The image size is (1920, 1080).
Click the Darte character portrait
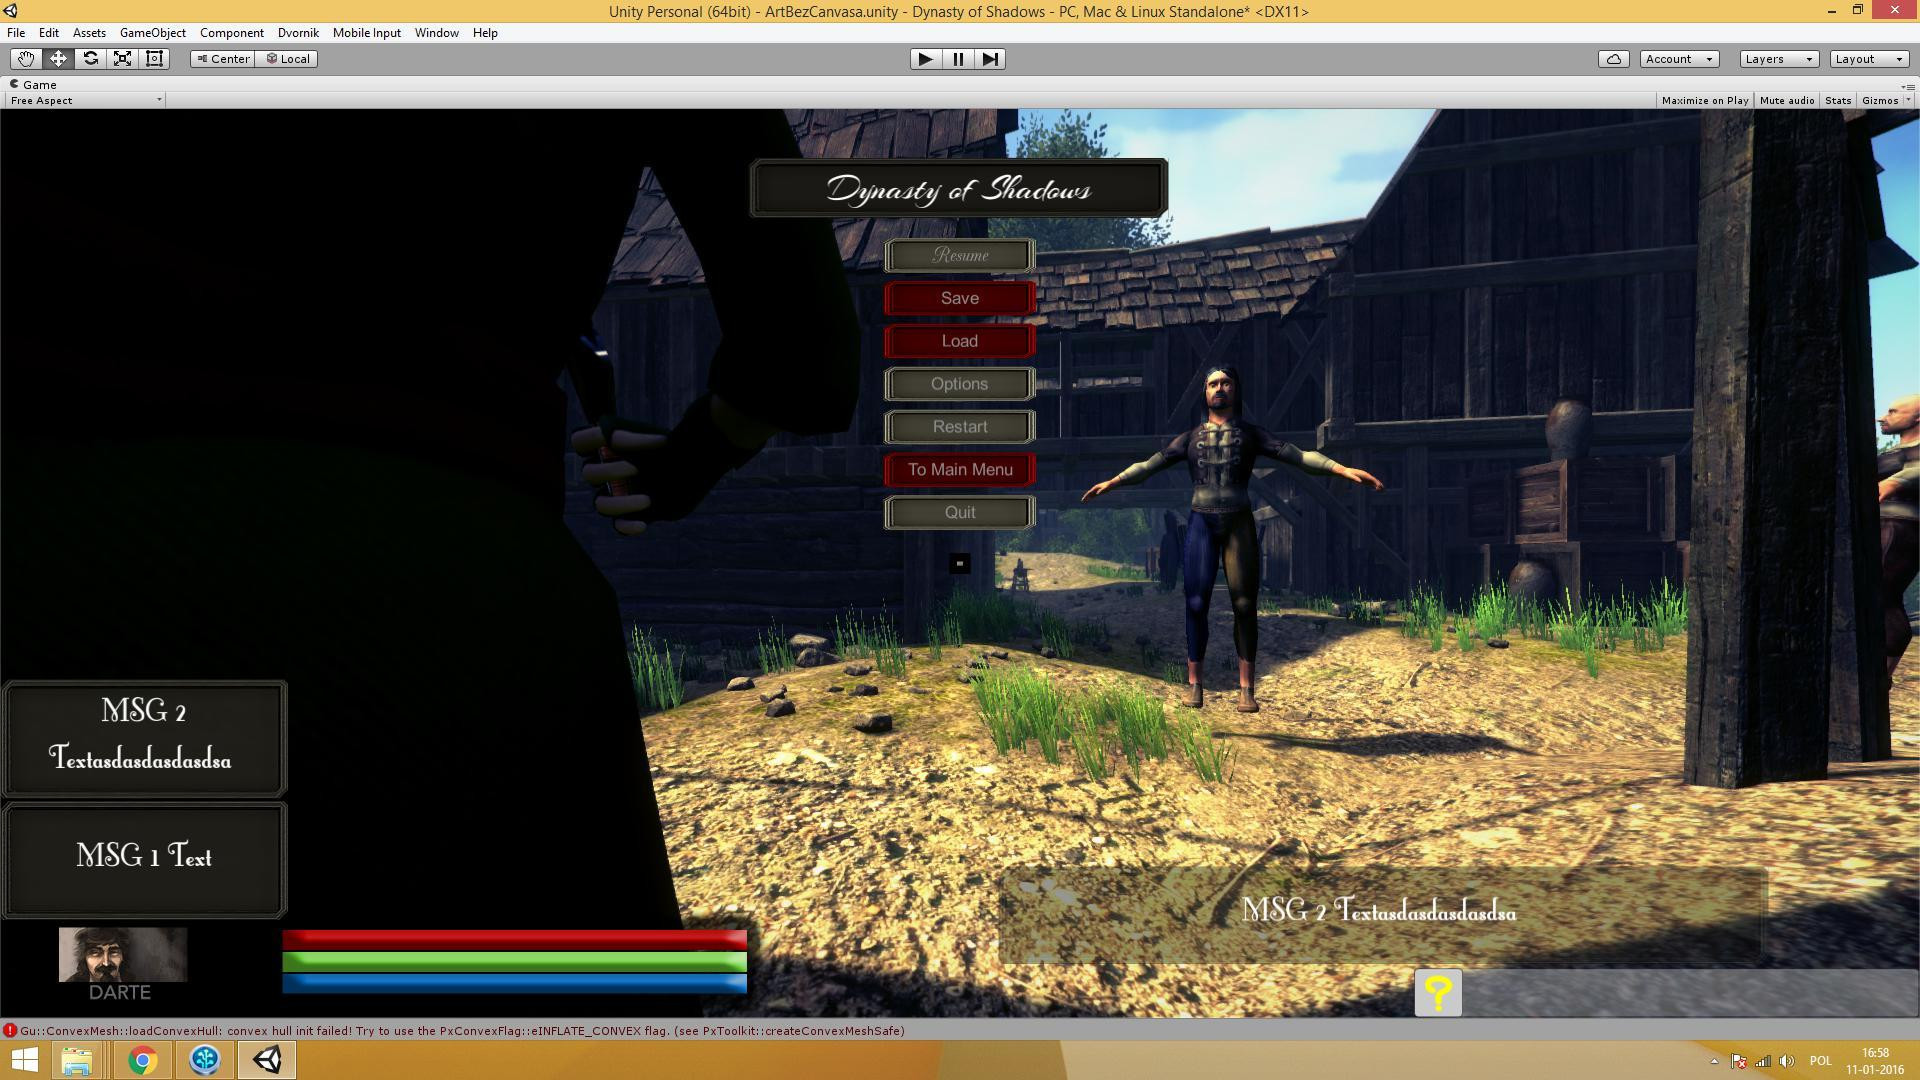click(x=122, y=954)
